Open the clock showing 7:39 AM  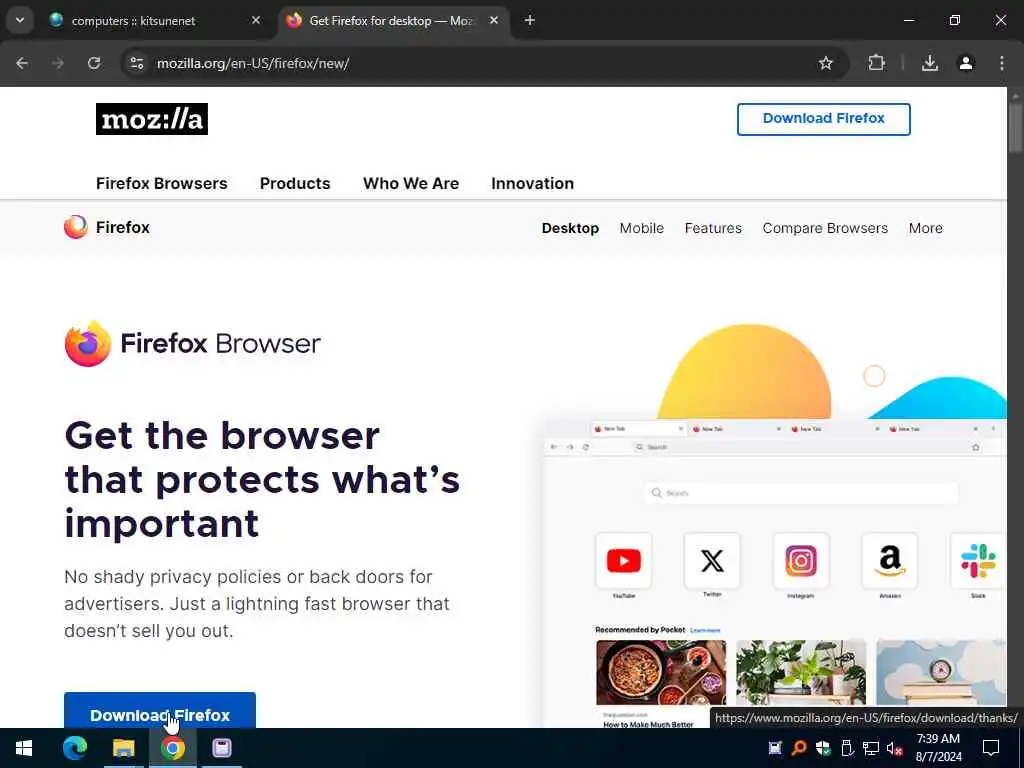pyautogui.click(x=938, y=748)
